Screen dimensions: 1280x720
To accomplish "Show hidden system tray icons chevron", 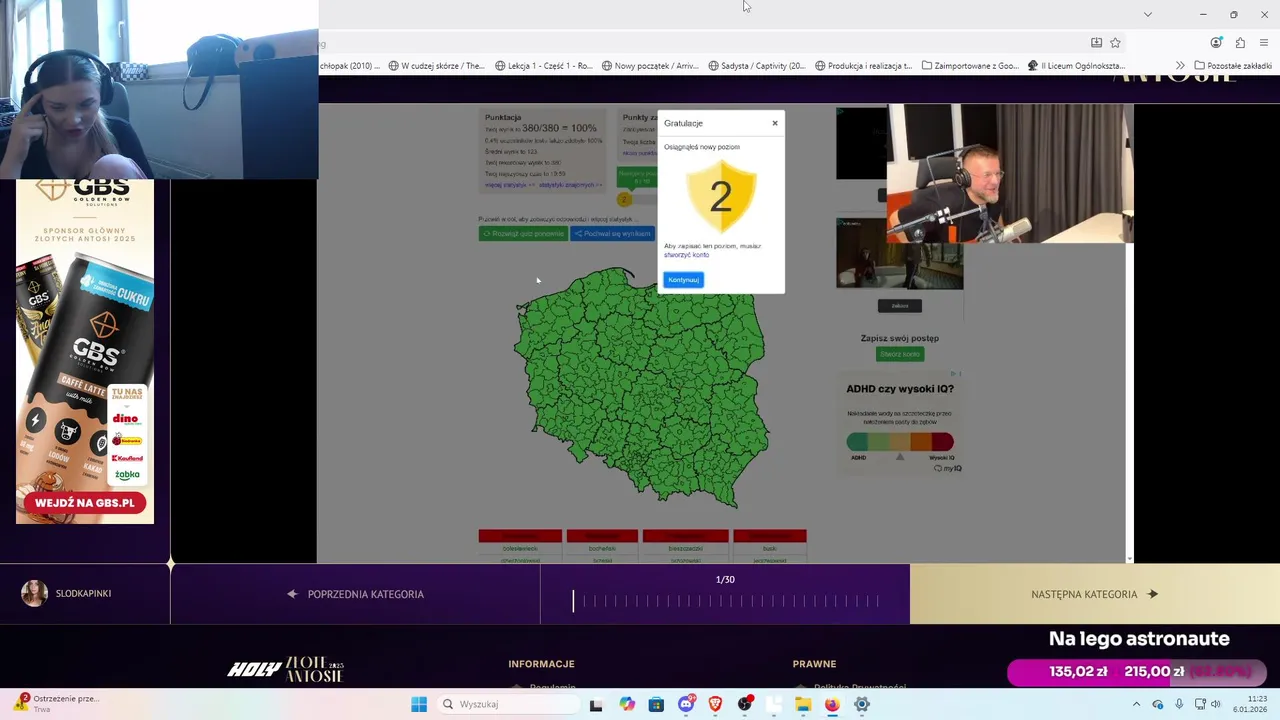I will coord(1136,704).
